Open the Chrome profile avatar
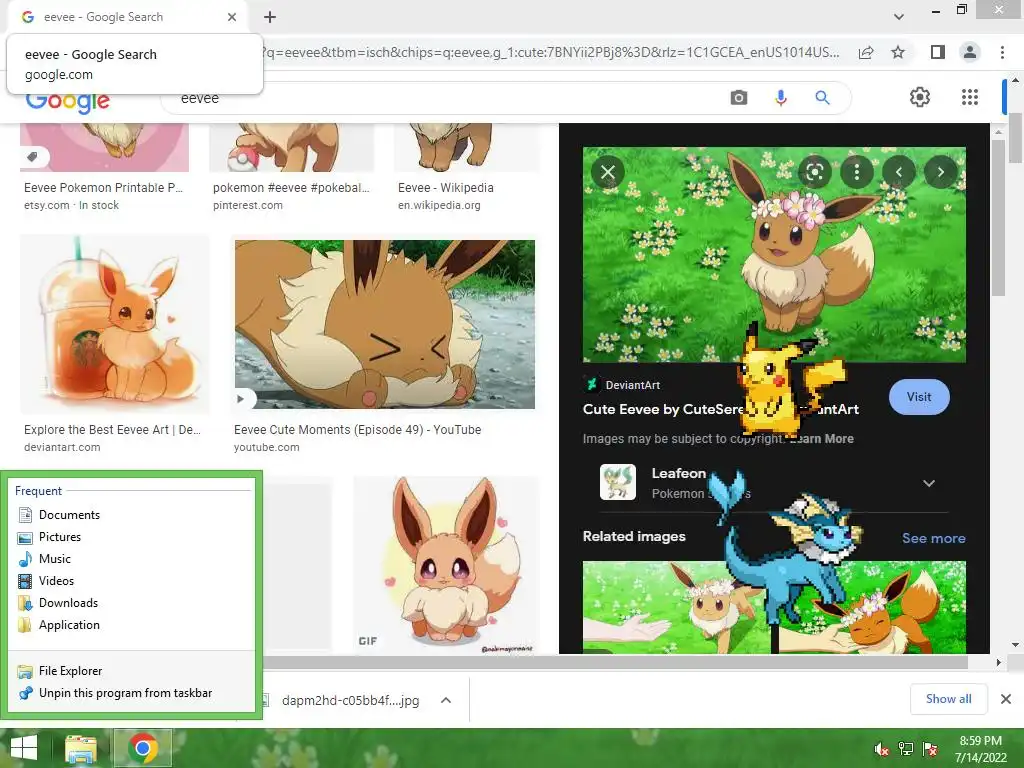Image resolution: width=1024 pixels, height=768 pixels. (x=970, y=52)
